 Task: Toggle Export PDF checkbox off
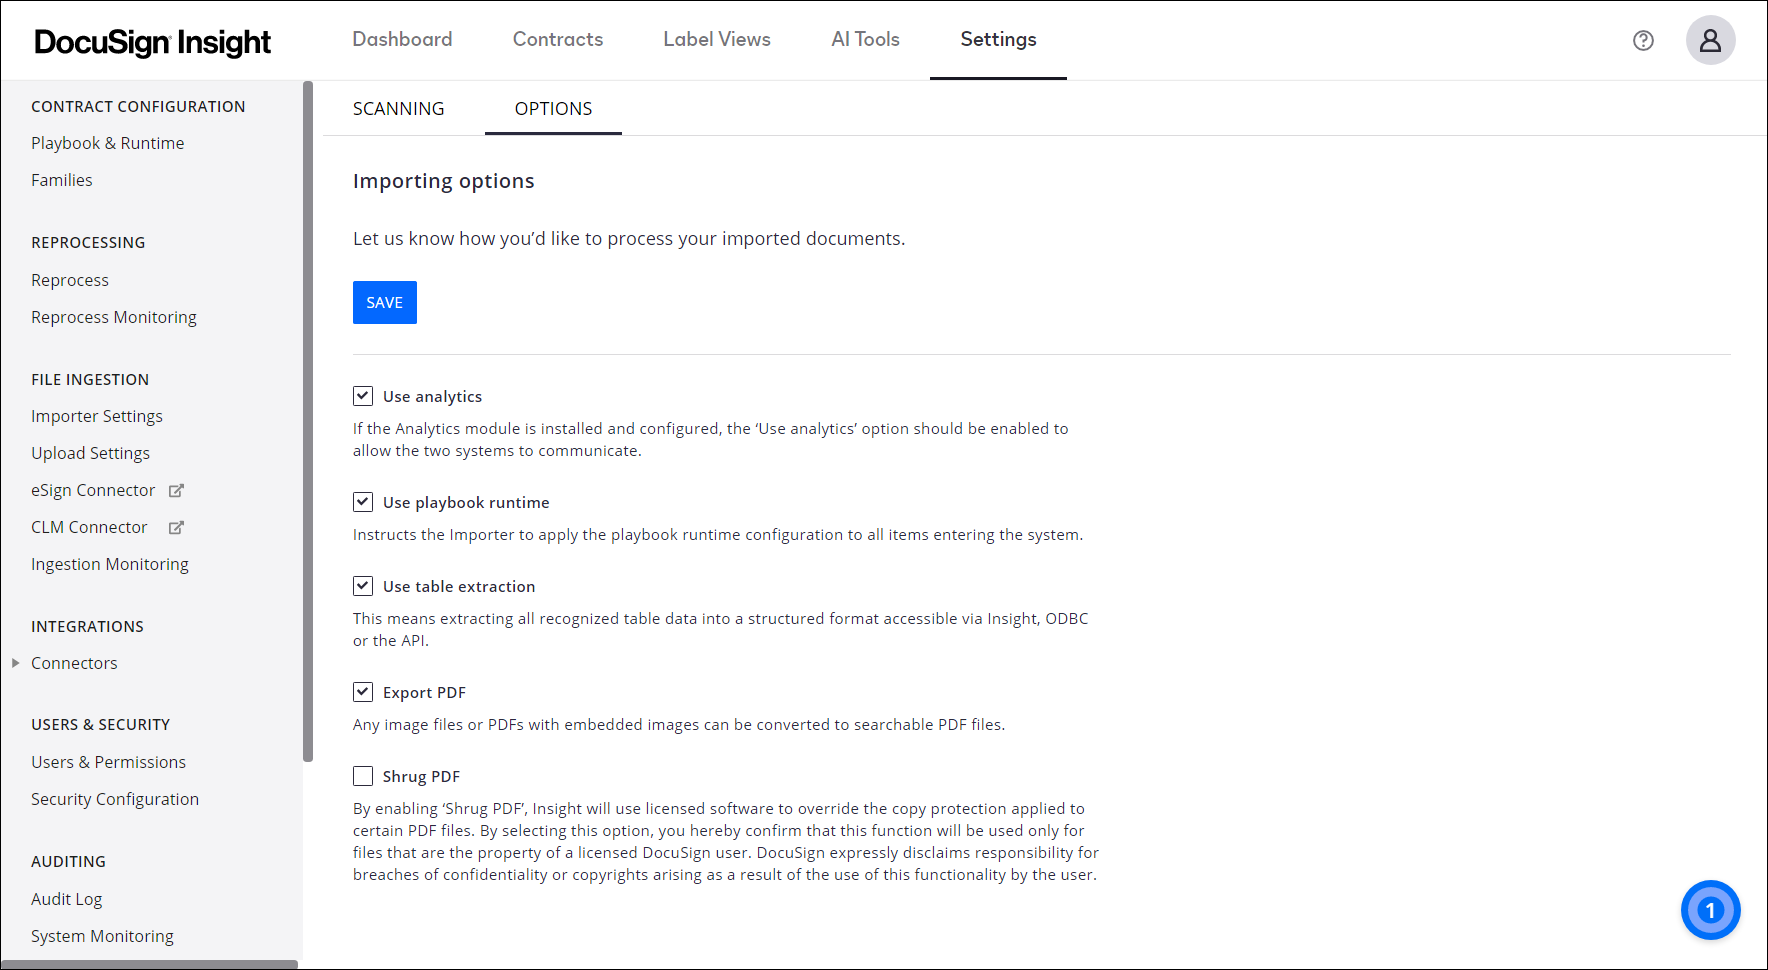click(363, 691)
